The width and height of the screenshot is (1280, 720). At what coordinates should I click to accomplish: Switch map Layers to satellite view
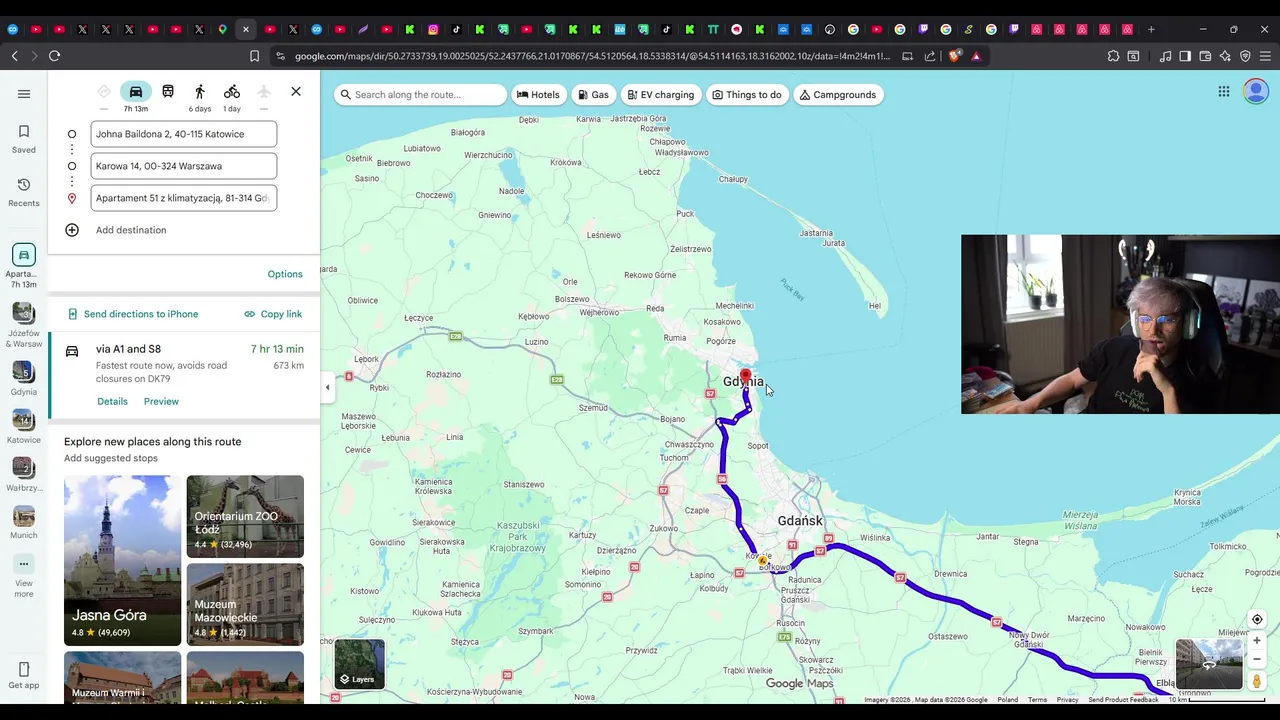(x=359, y=663)
